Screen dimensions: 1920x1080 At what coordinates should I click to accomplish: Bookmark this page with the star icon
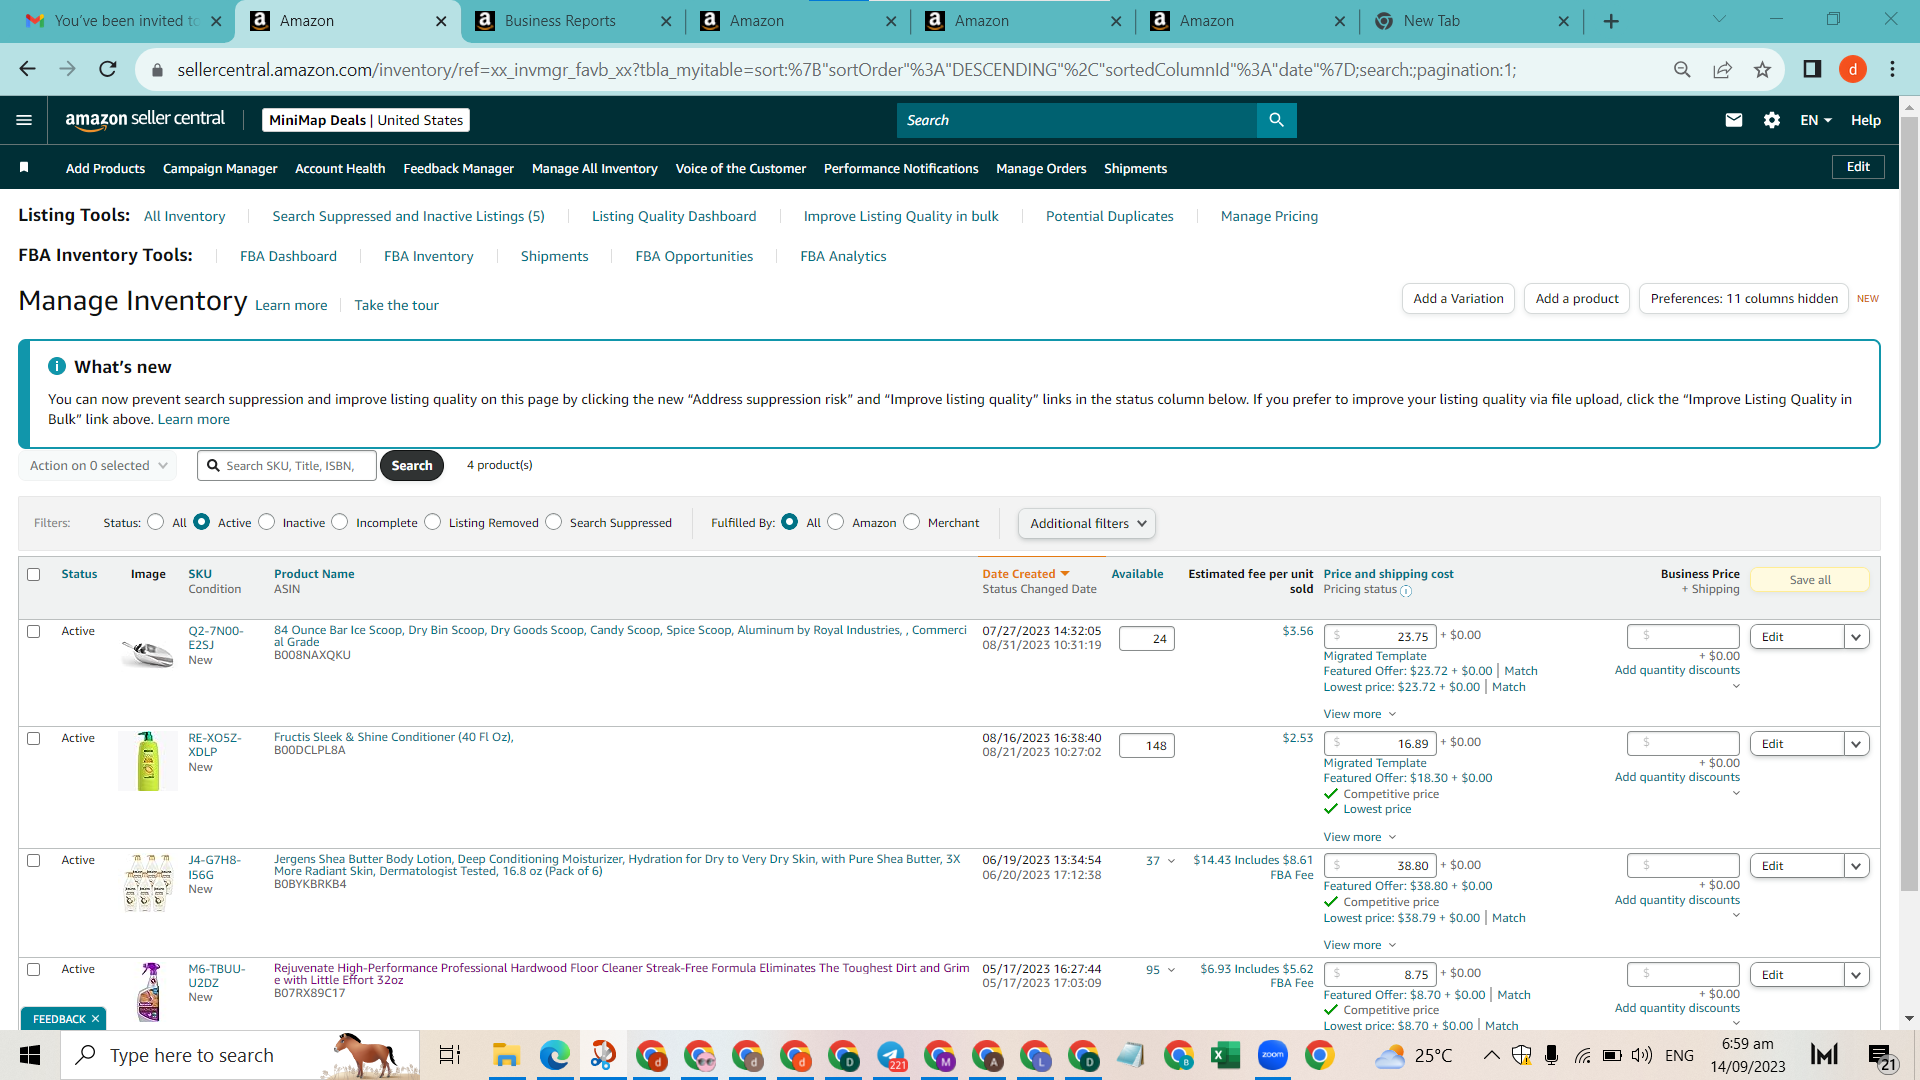(1762, 69)
